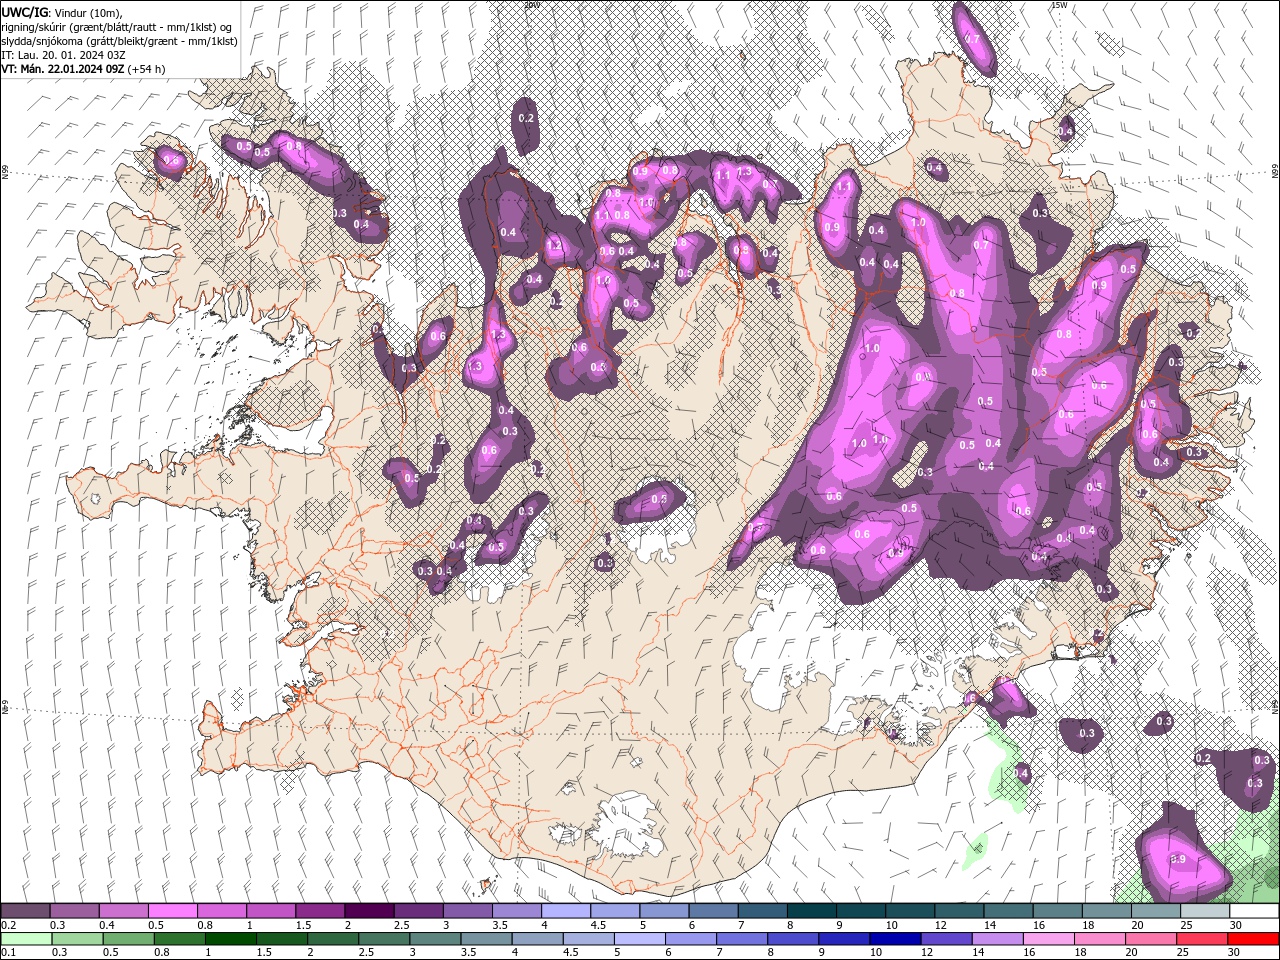Pick the grey-blue 4 rain scale swatch
The image size is (1280, 960).
click(x=536, y=939)
